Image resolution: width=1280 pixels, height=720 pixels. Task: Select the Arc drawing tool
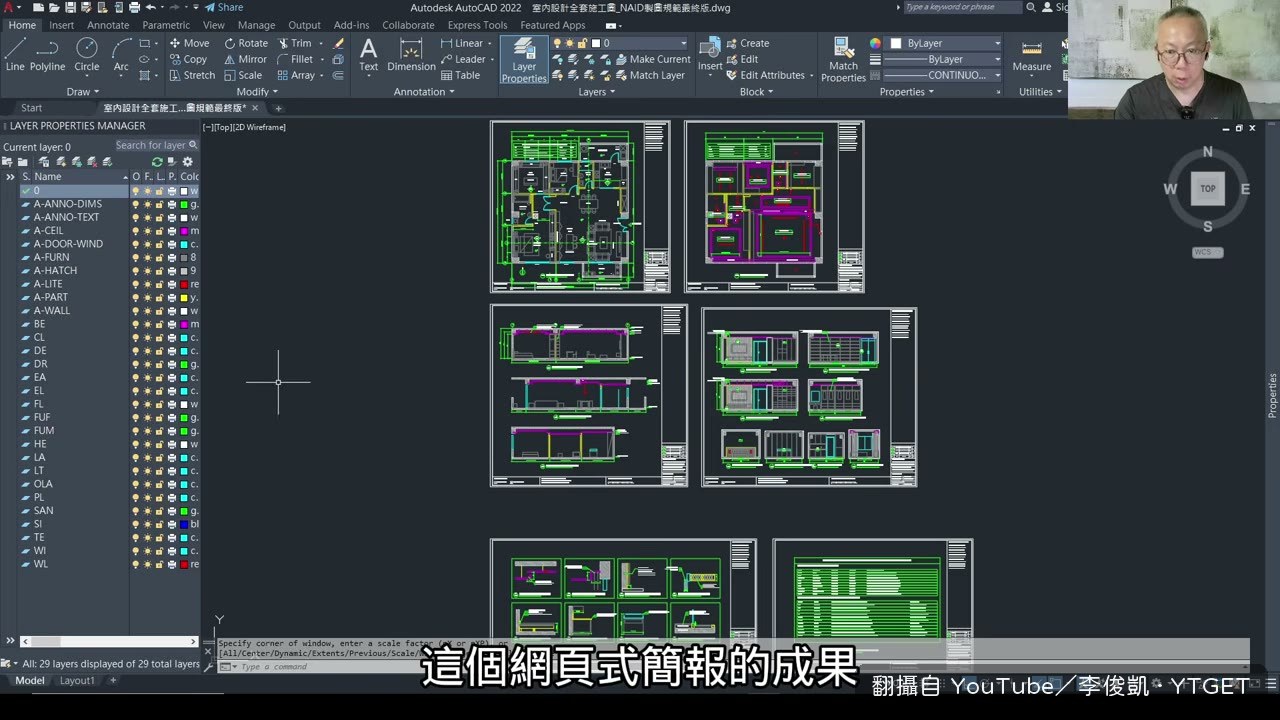click(121, 55)
